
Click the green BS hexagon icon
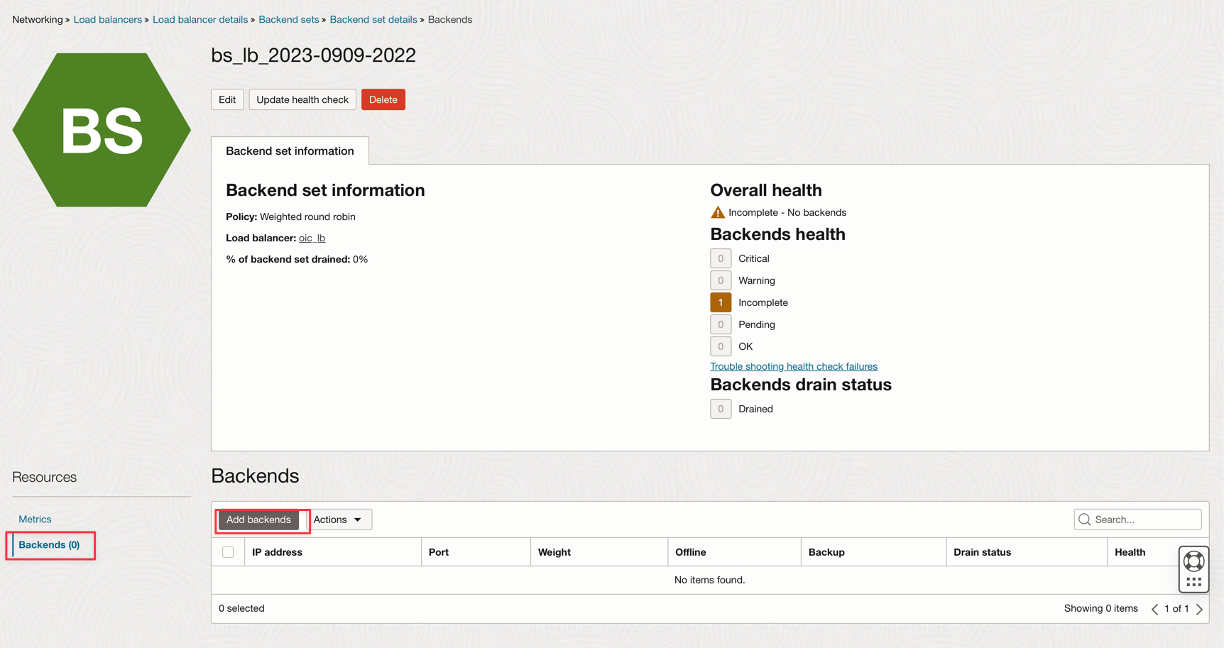[x=101, y=130]
